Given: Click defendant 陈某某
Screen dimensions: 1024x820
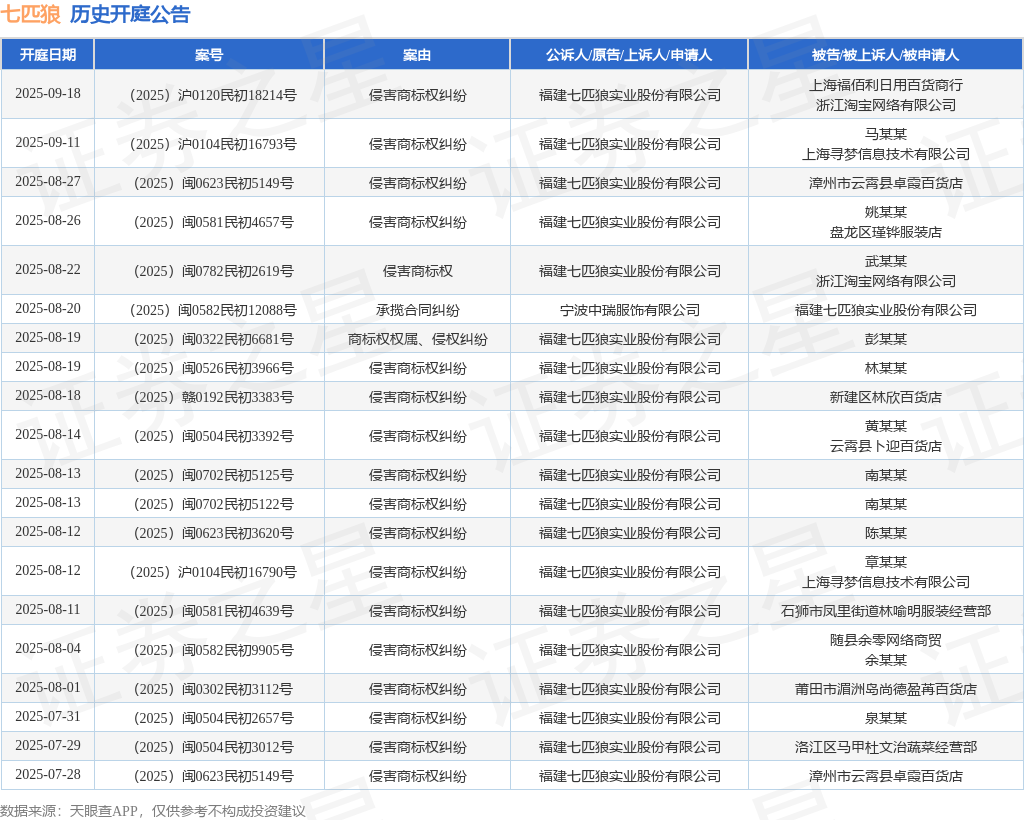Looking at the screenshot, I should coord(886,533).
